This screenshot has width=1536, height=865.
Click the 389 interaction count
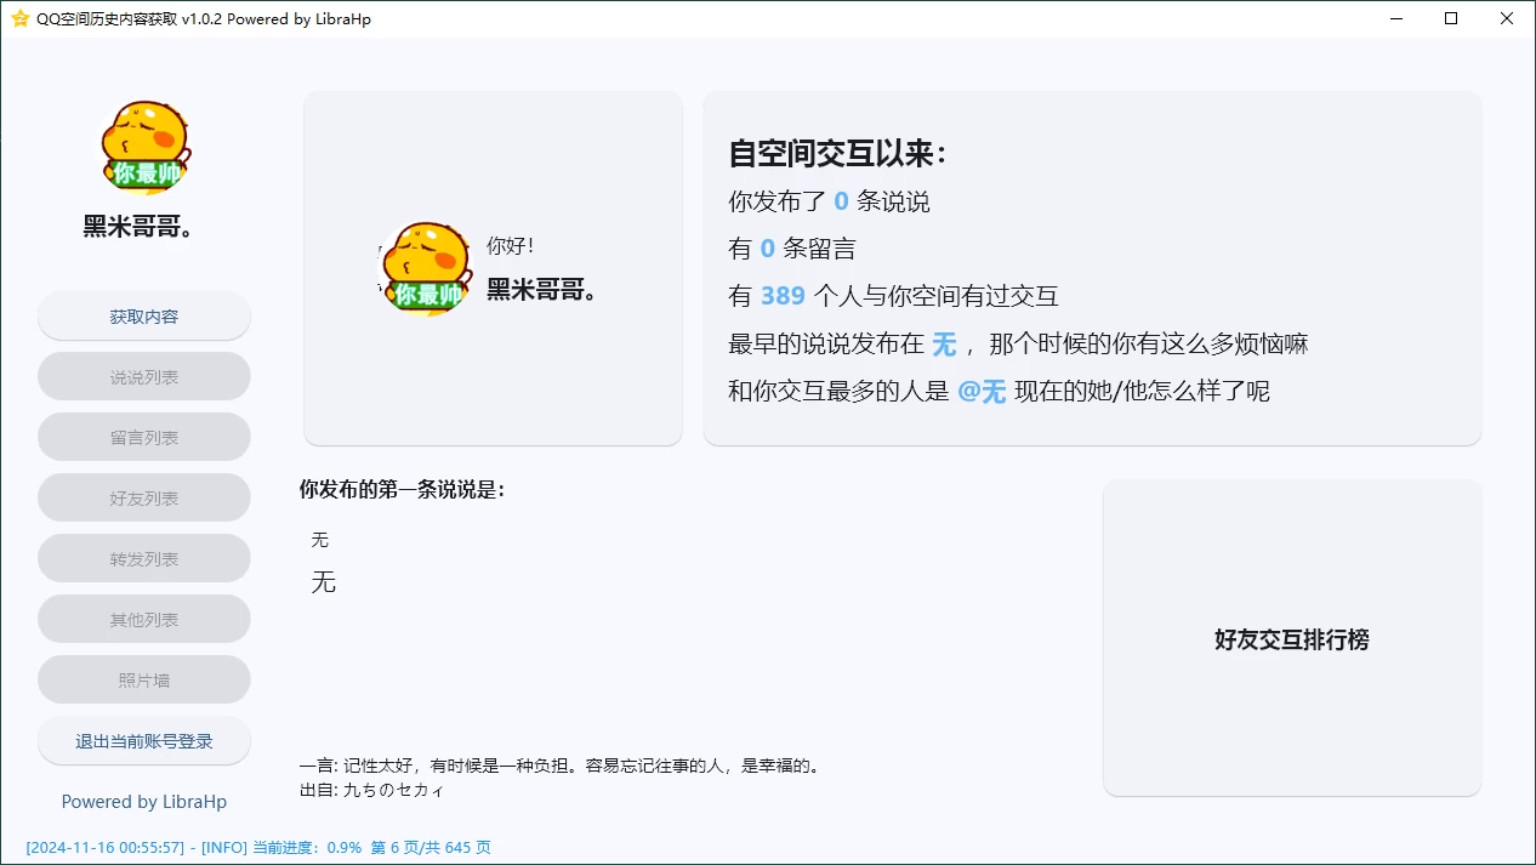[783, 295]
